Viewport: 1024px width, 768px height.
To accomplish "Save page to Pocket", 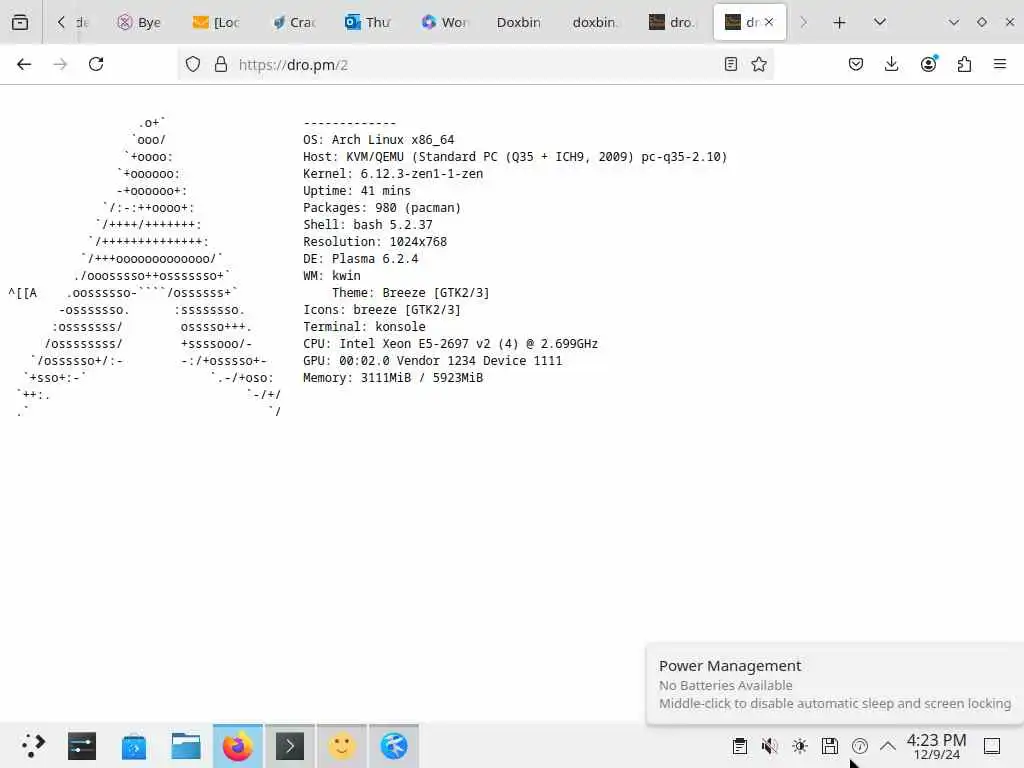I will tap(856, 64).
